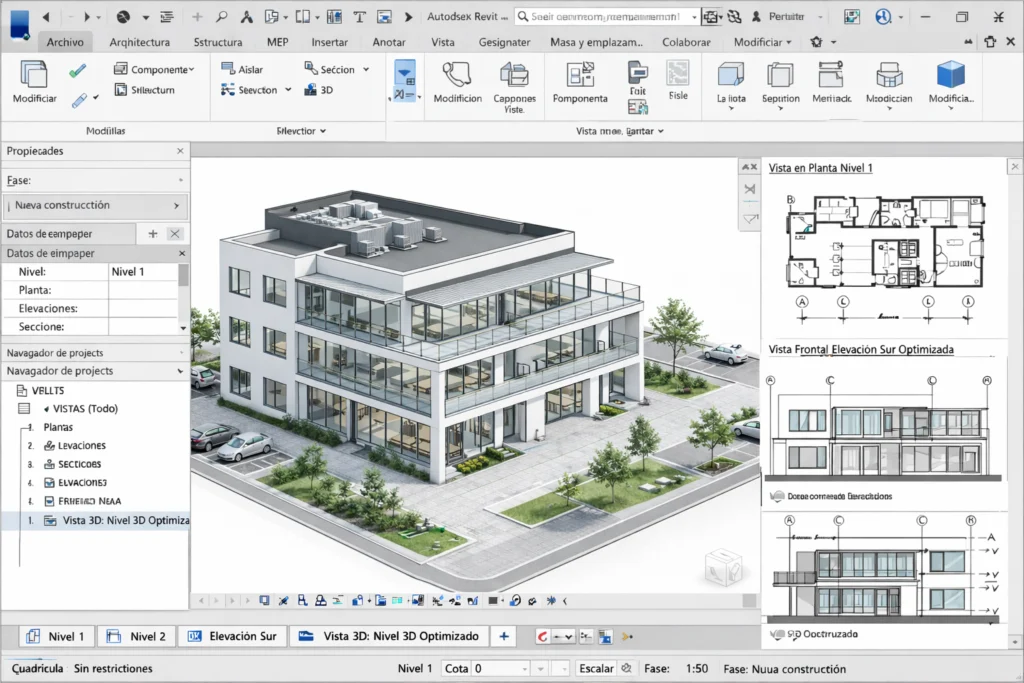
Task: Toggle the Seevction dropdown checkmark arrow
Action: coord(288,89)
